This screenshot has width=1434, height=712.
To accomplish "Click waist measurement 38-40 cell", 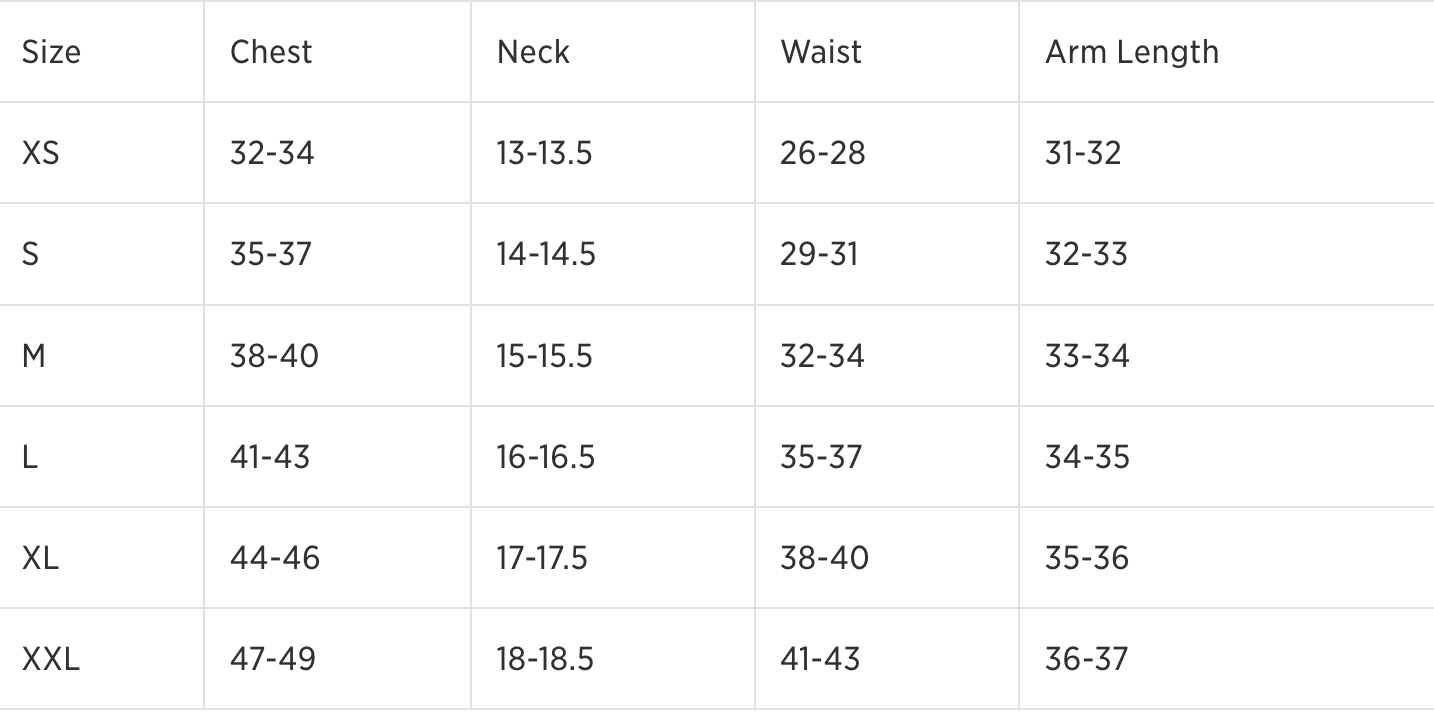I will click(825, 558).
